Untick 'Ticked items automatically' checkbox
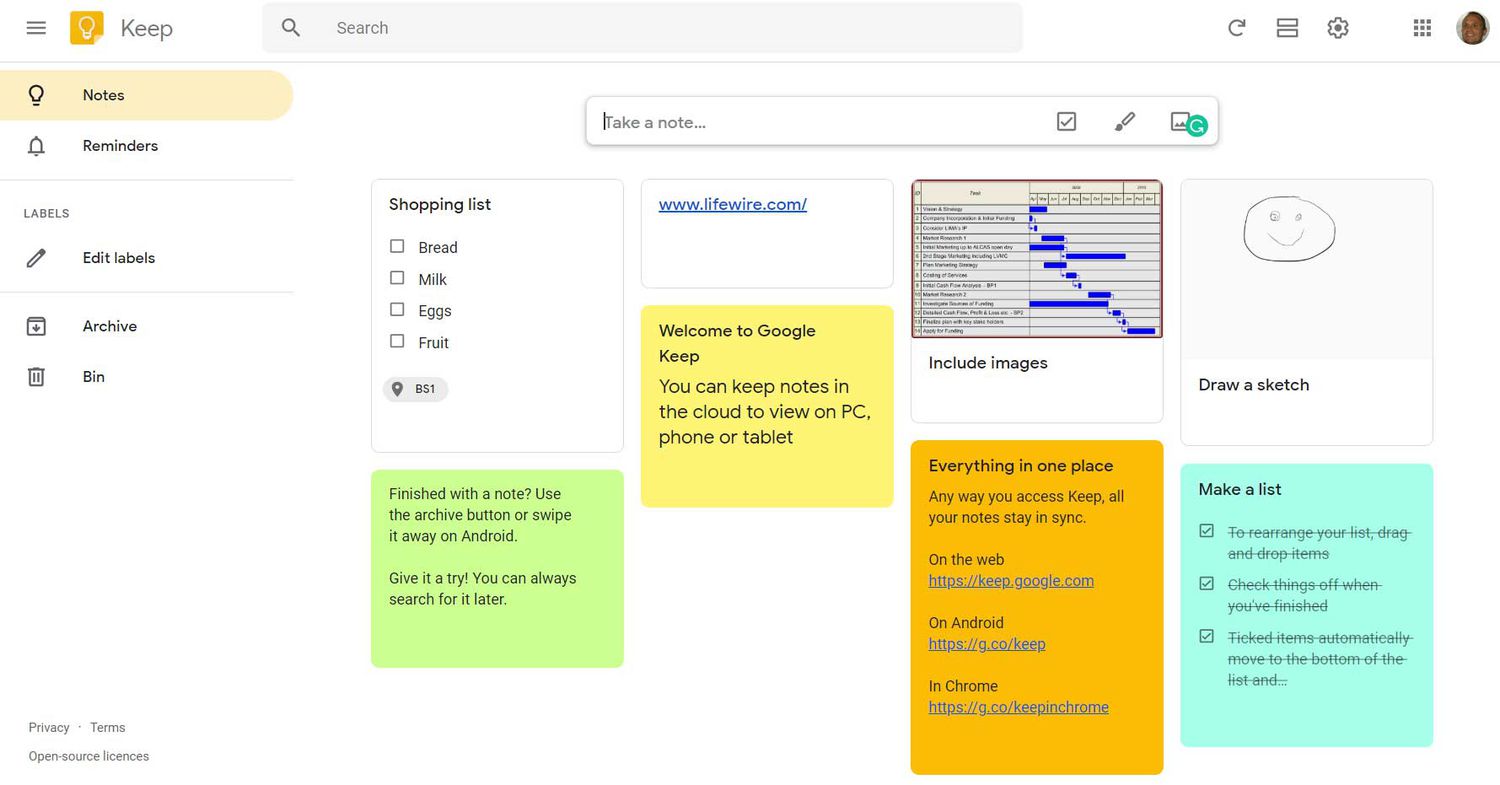The width and height of the screenshot is (1500, 785). coord(1207,636)
